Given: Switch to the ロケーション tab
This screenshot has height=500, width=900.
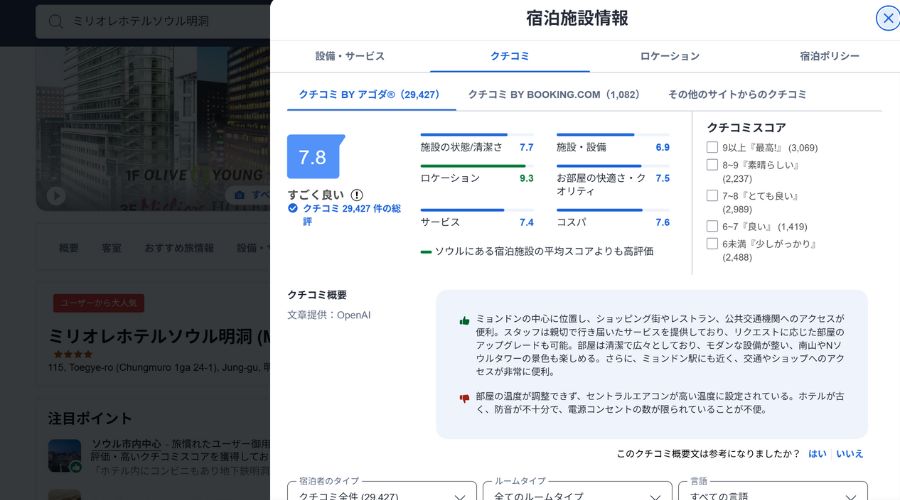Looking at the screenshot, I should (670, 56).
